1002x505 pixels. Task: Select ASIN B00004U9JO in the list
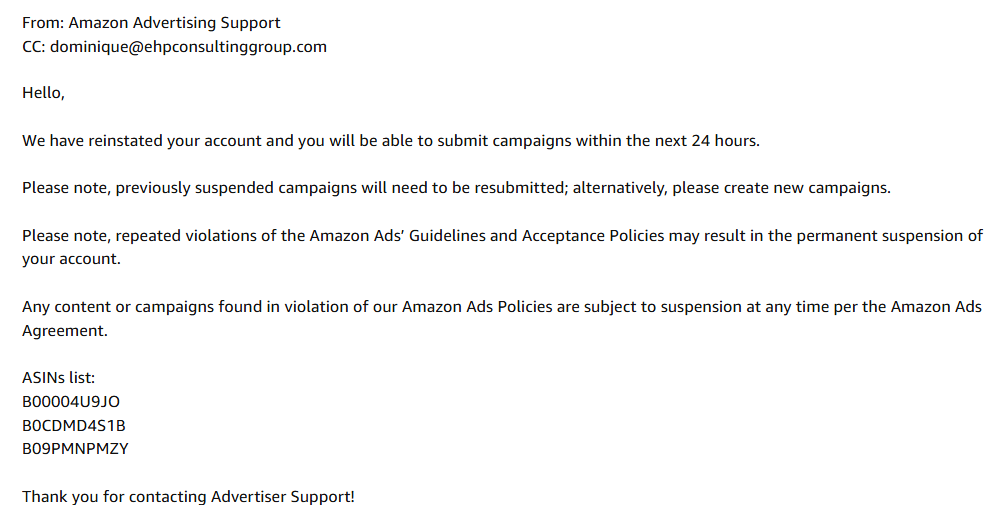(71, 401)
